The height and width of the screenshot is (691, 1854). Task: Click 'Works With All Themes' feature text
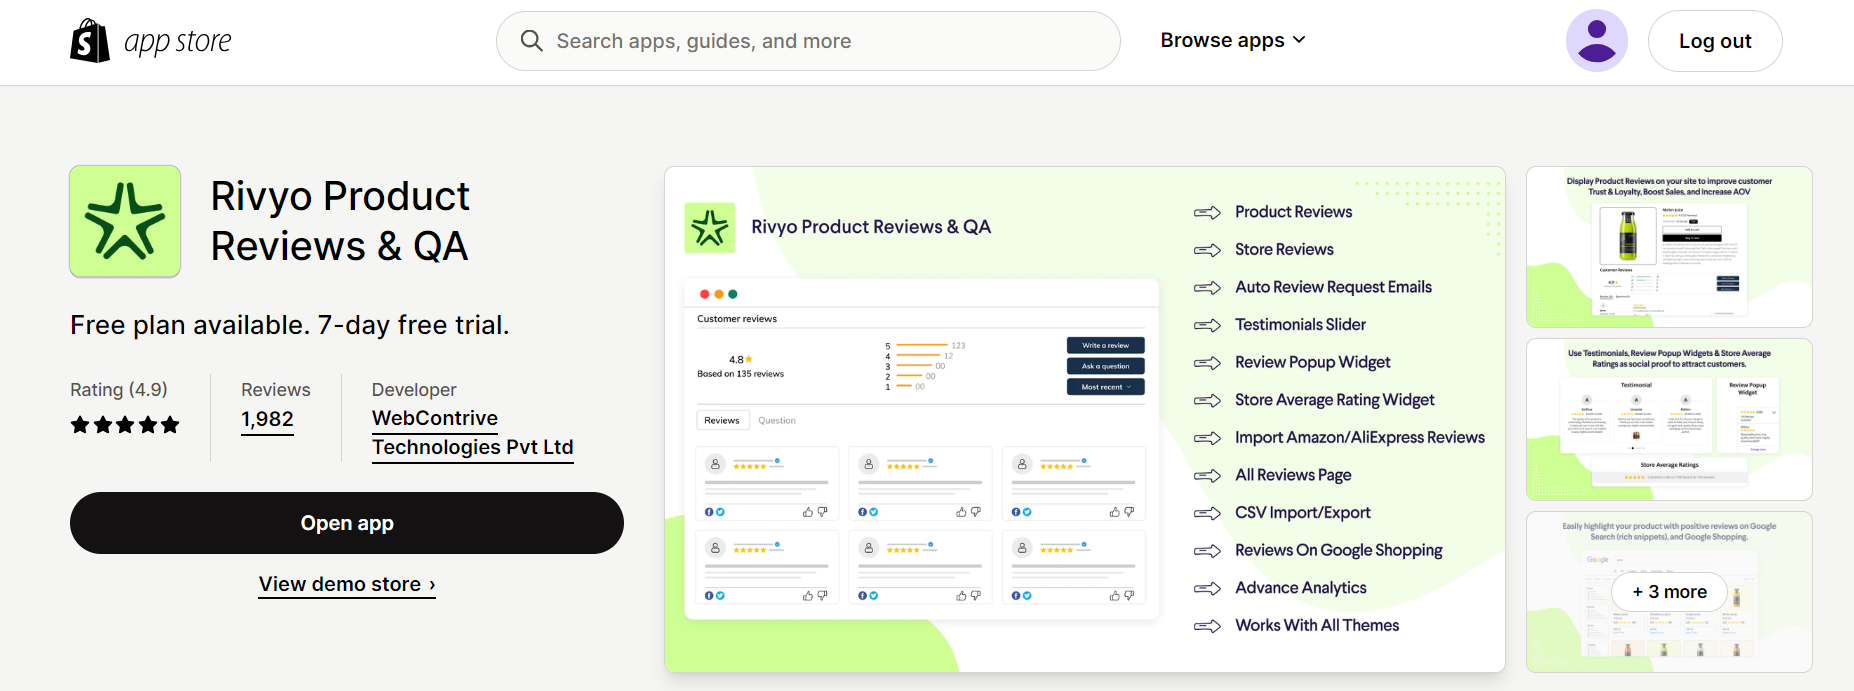coord(1317,626)
